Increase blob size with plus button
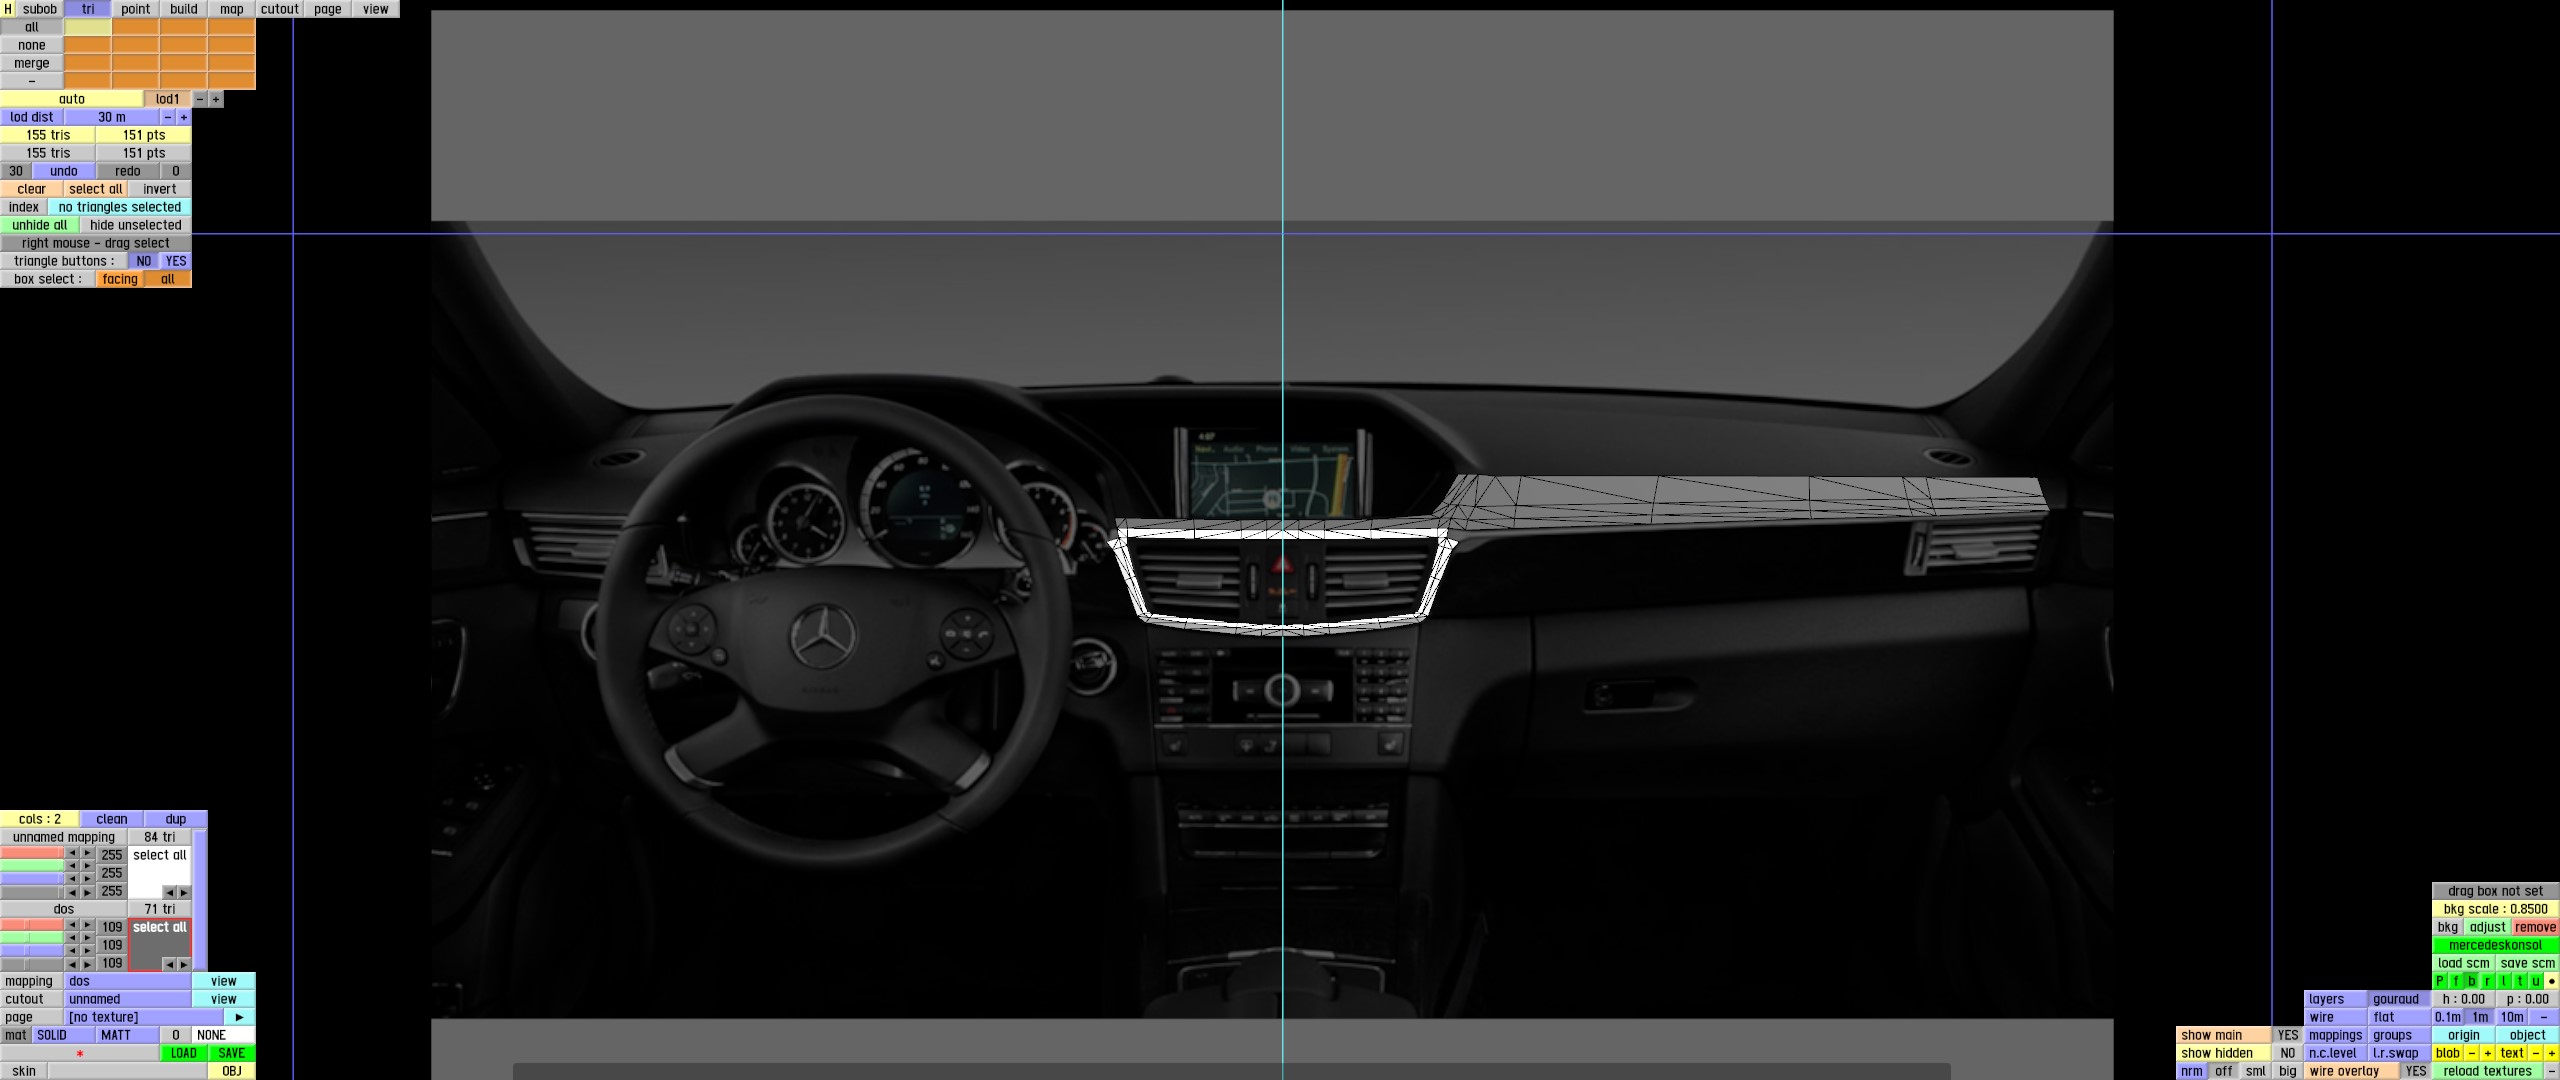Screen dimensions: 2560x1080 pos(2488,1053)
